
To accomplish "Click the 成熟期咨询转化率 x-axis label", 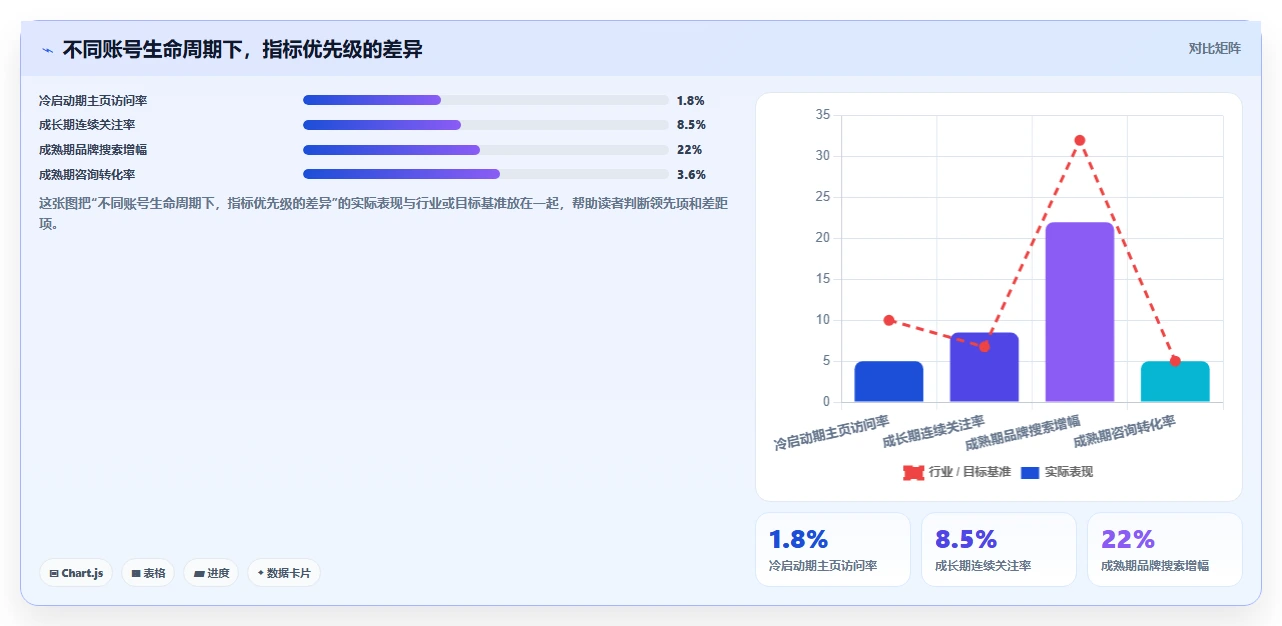I will pyautogui.click(x=1125, y=431).
